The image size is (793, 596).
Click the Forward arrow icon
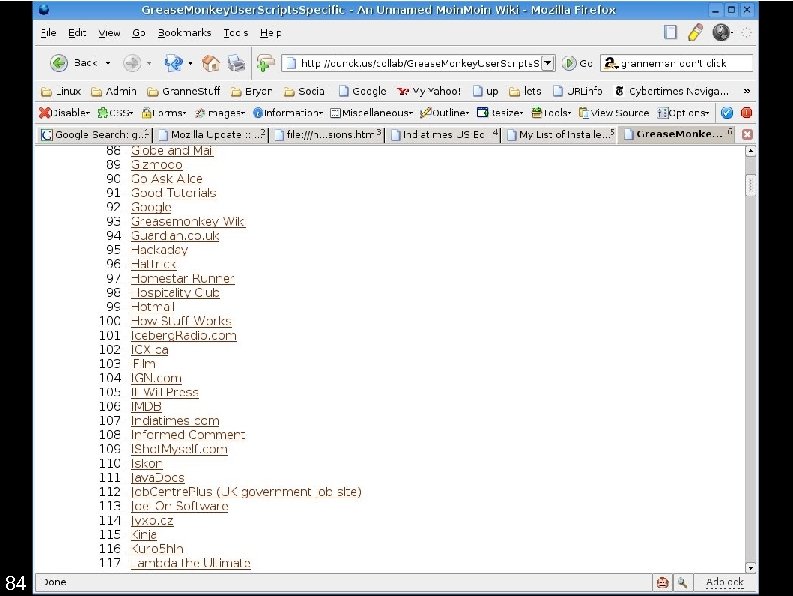tap(132, 63)
